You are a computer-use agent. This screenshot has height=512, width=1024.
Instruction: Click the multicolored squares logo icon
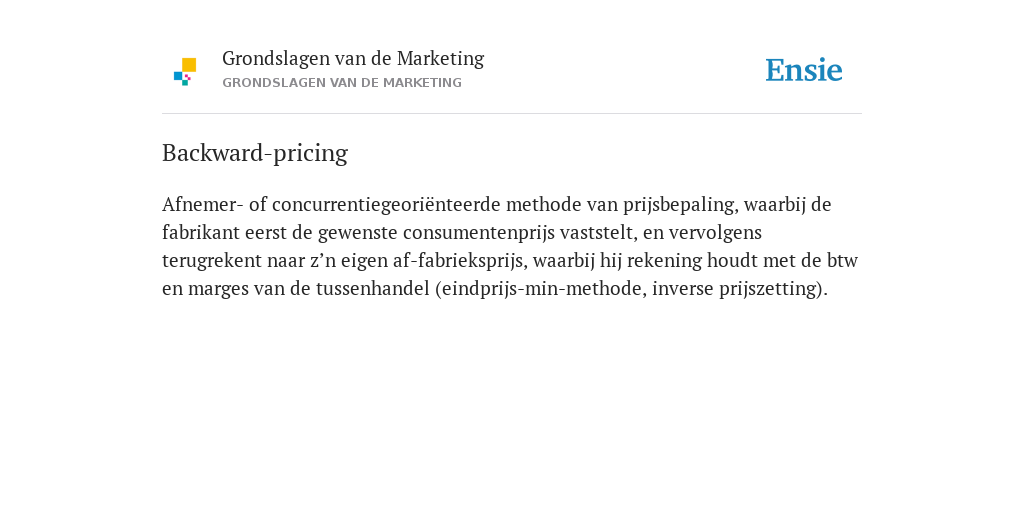[185, 72]
